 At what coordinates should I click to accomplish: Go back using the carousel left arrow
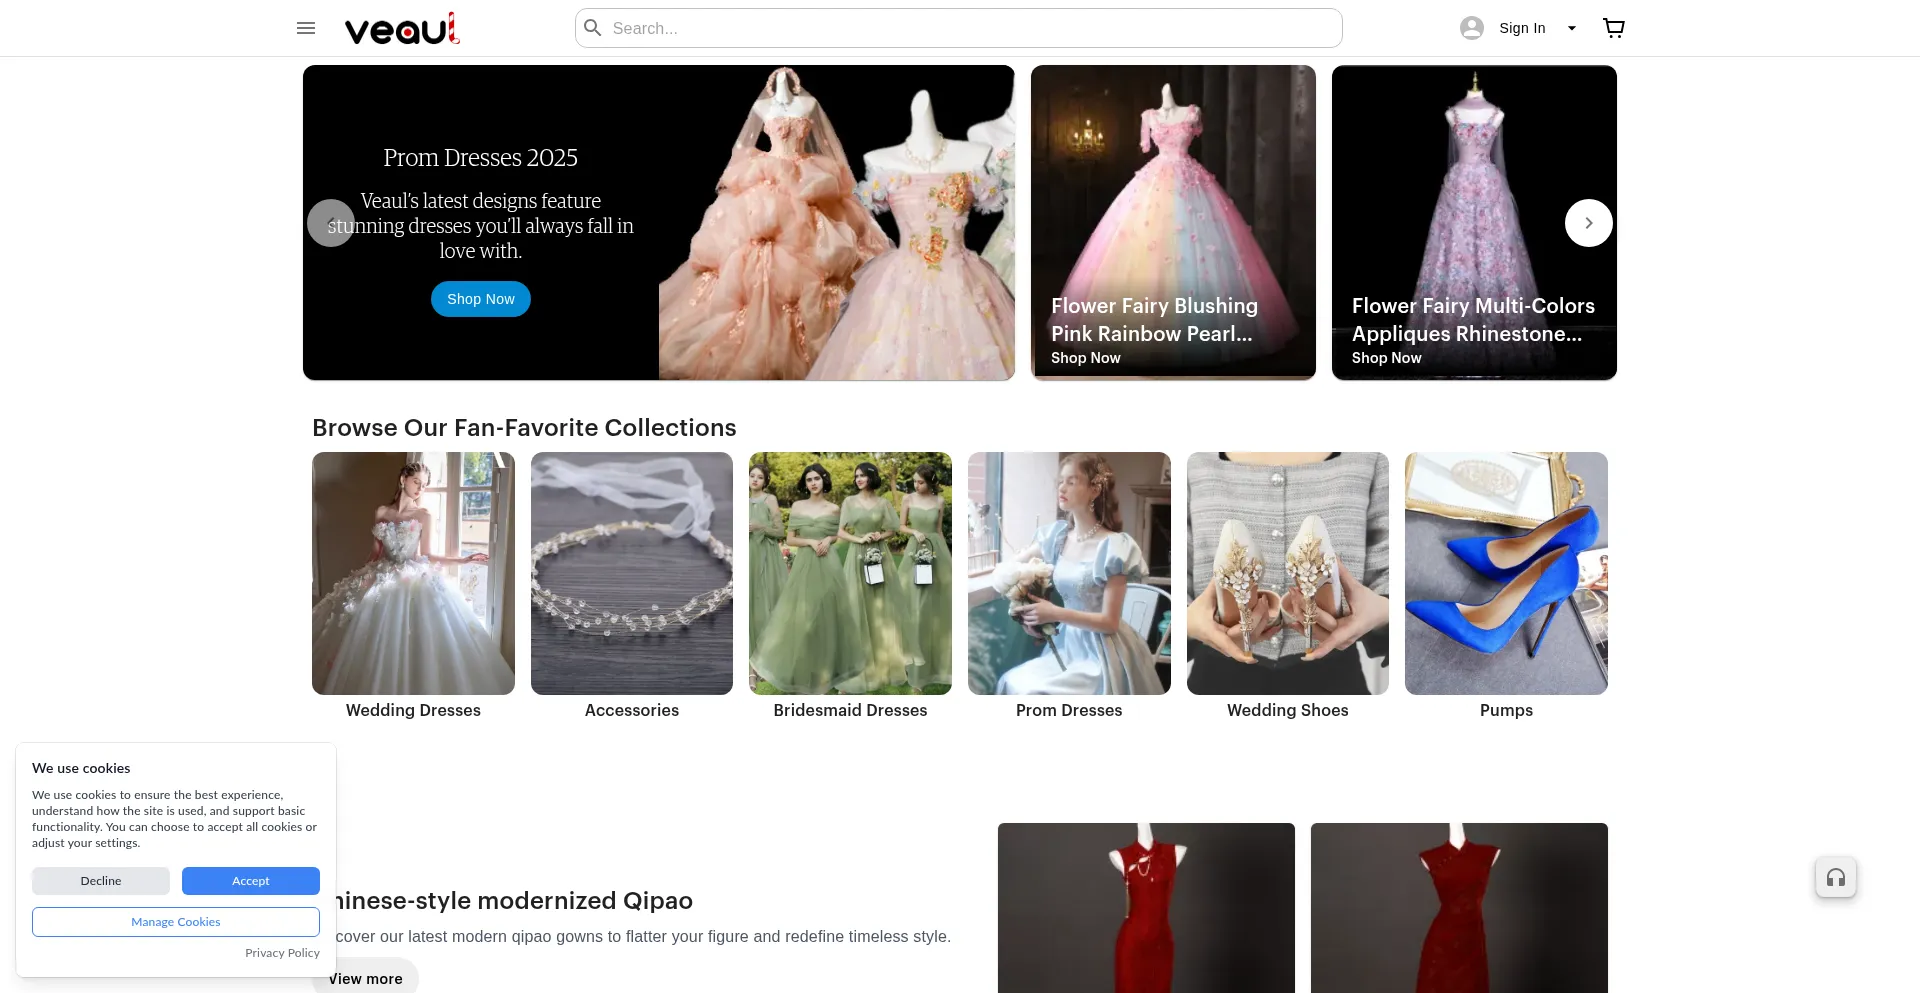coord(330,222)
